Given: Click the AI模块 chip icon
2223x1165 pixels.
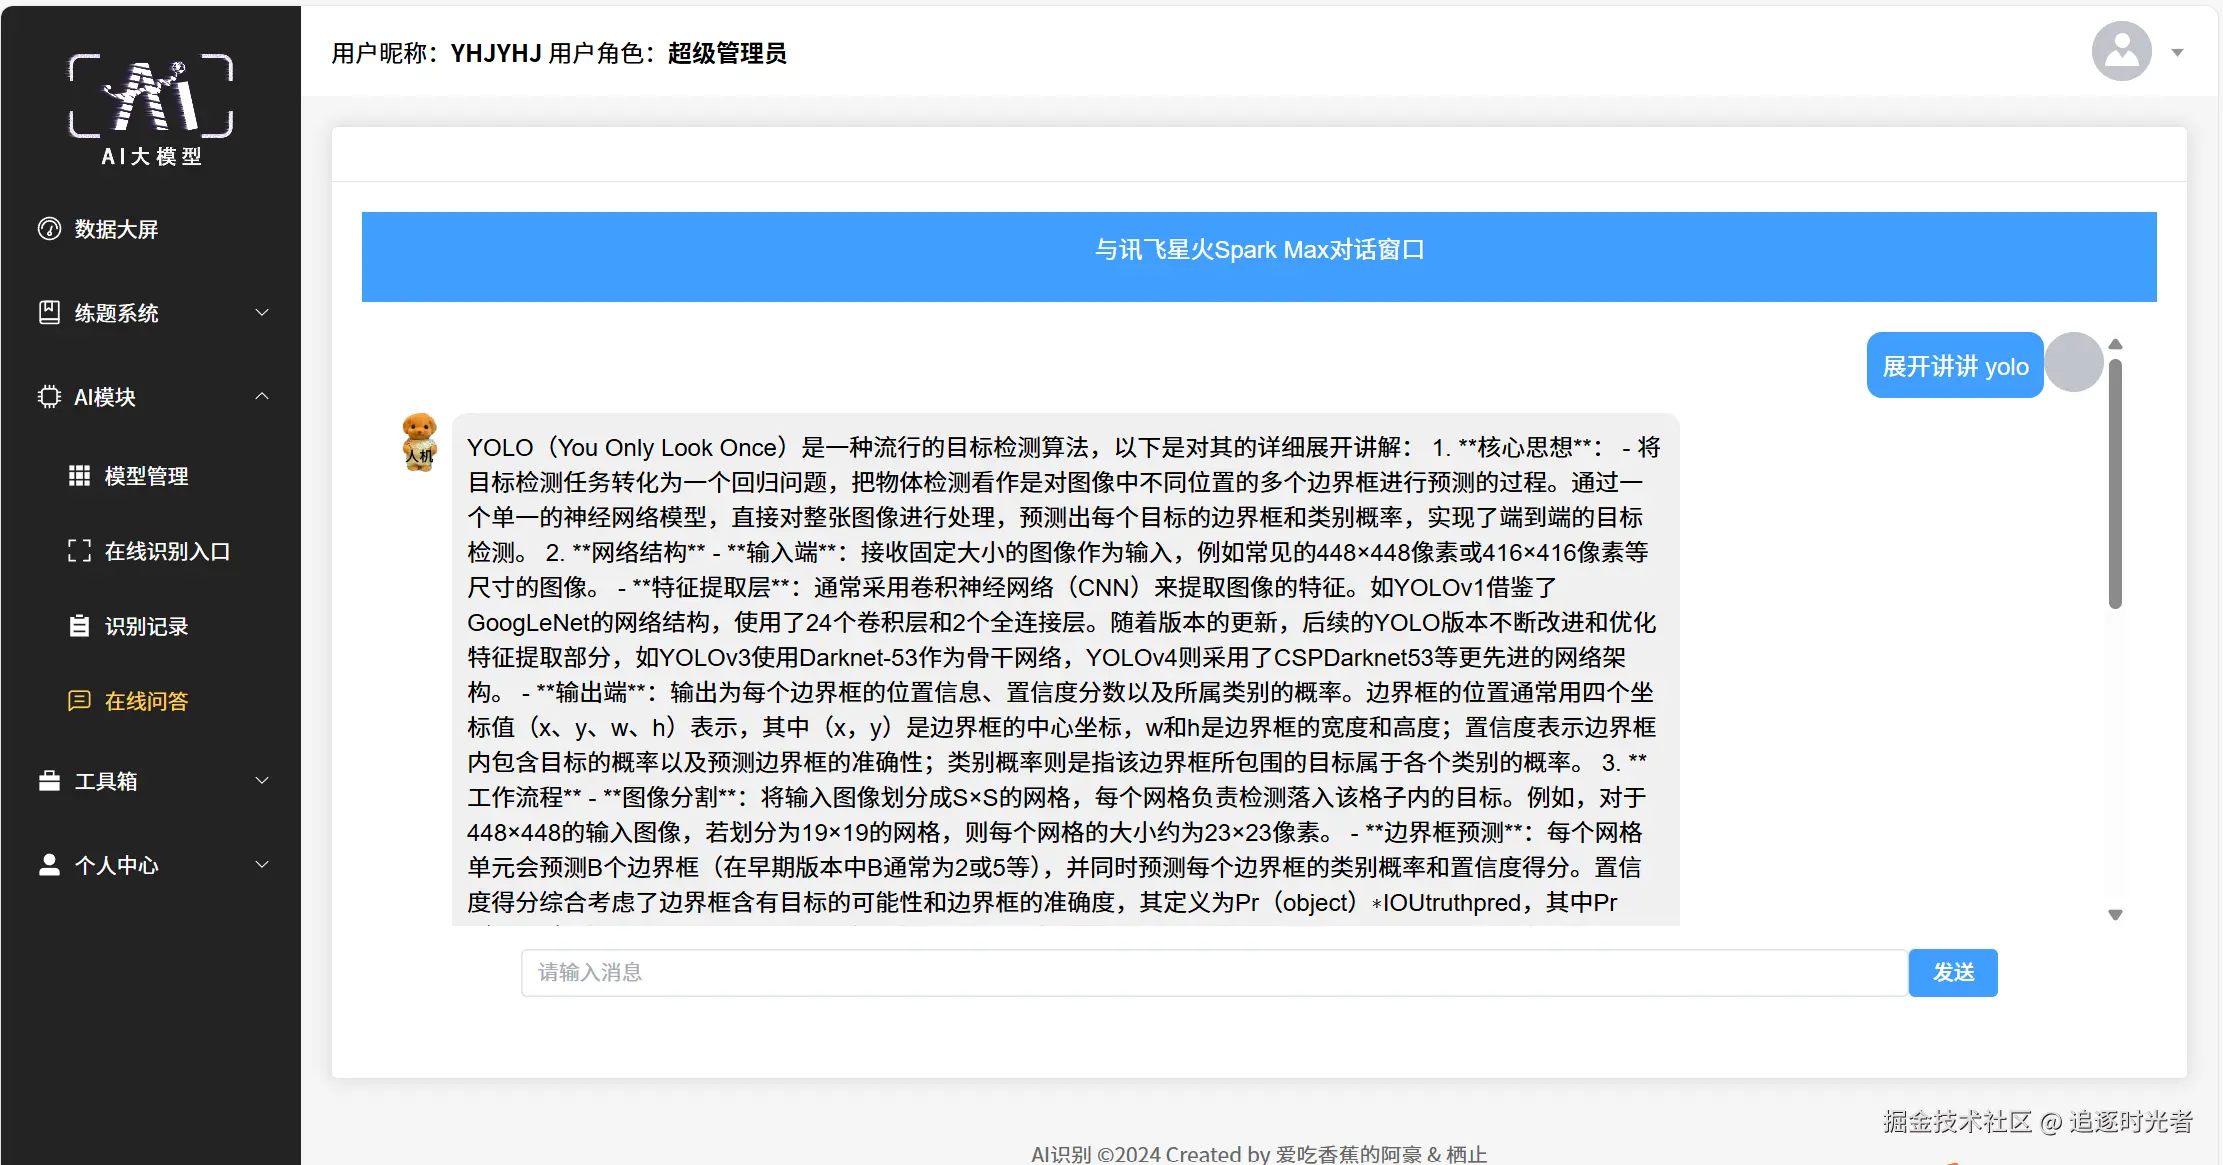Looking at the screenshot, I should [x=49, y=397].
